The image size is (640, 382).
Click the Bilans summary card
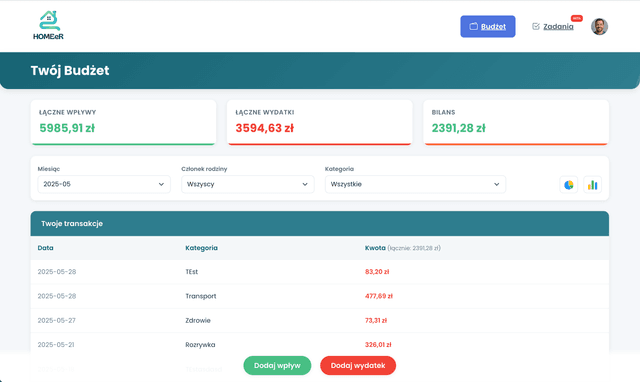[x=516, y=122]
